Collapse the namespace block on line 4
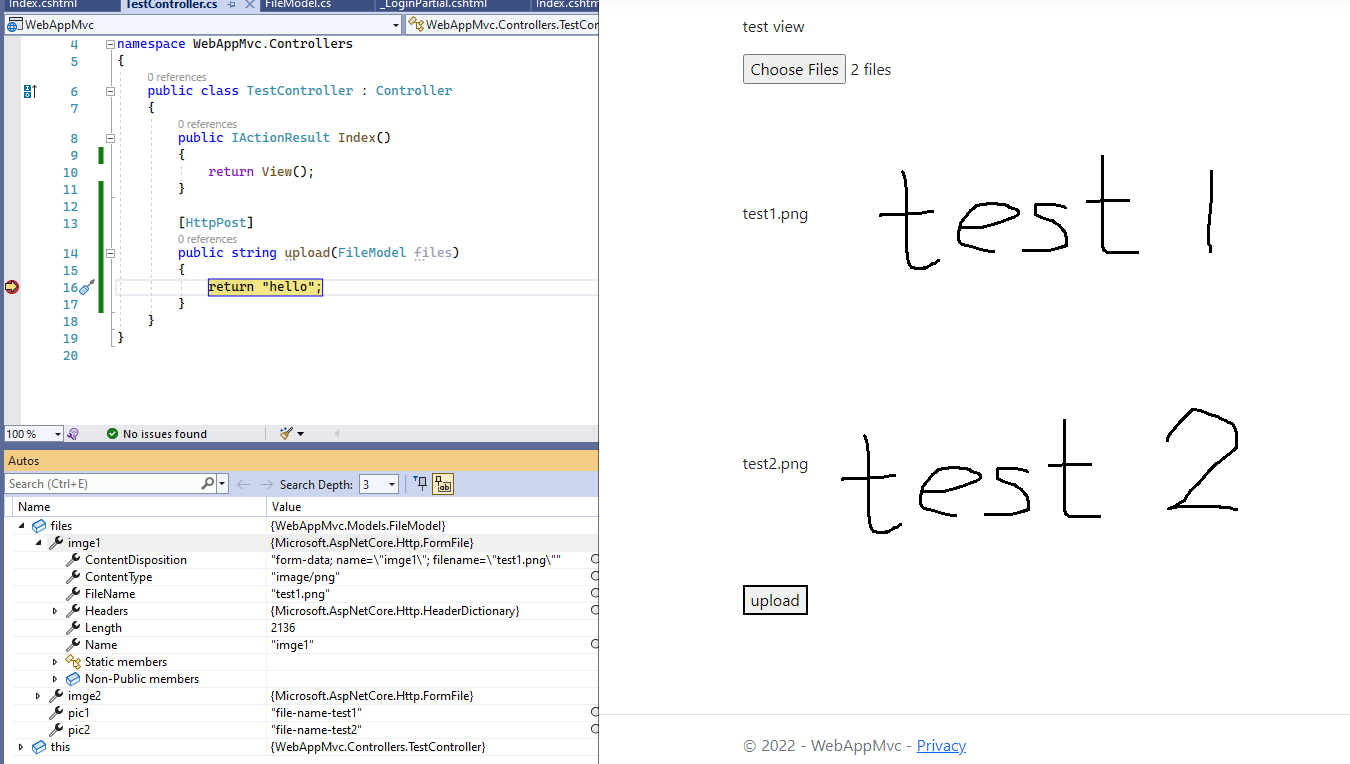Image resolution: width=1350 pixels, height=764 pixels. click(x=110, y=45)
